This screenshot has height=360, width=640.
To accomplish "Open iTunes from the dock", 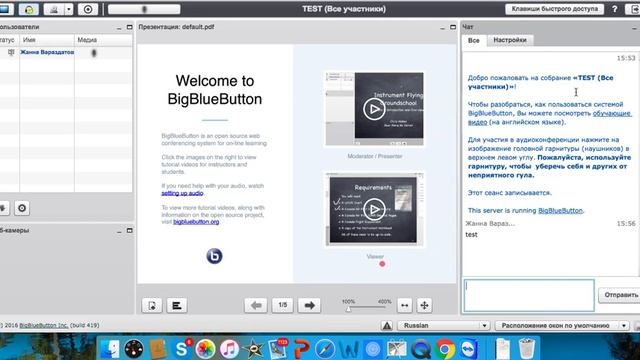I will [229, 349].
